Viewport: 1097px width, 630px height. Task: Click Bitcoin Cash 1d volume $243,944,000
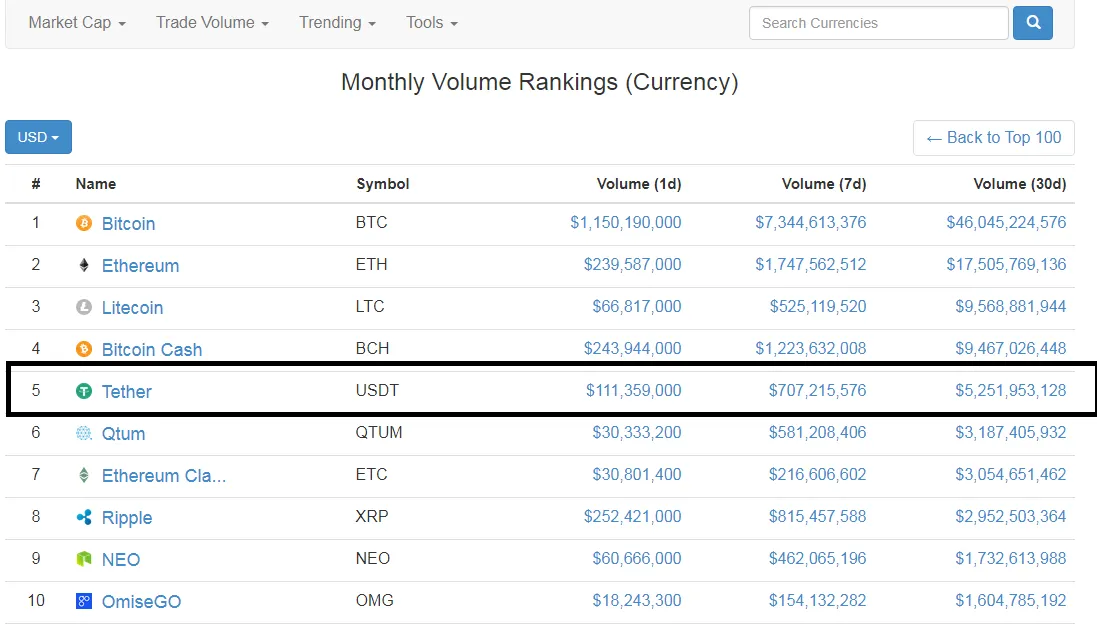(632, 349)
